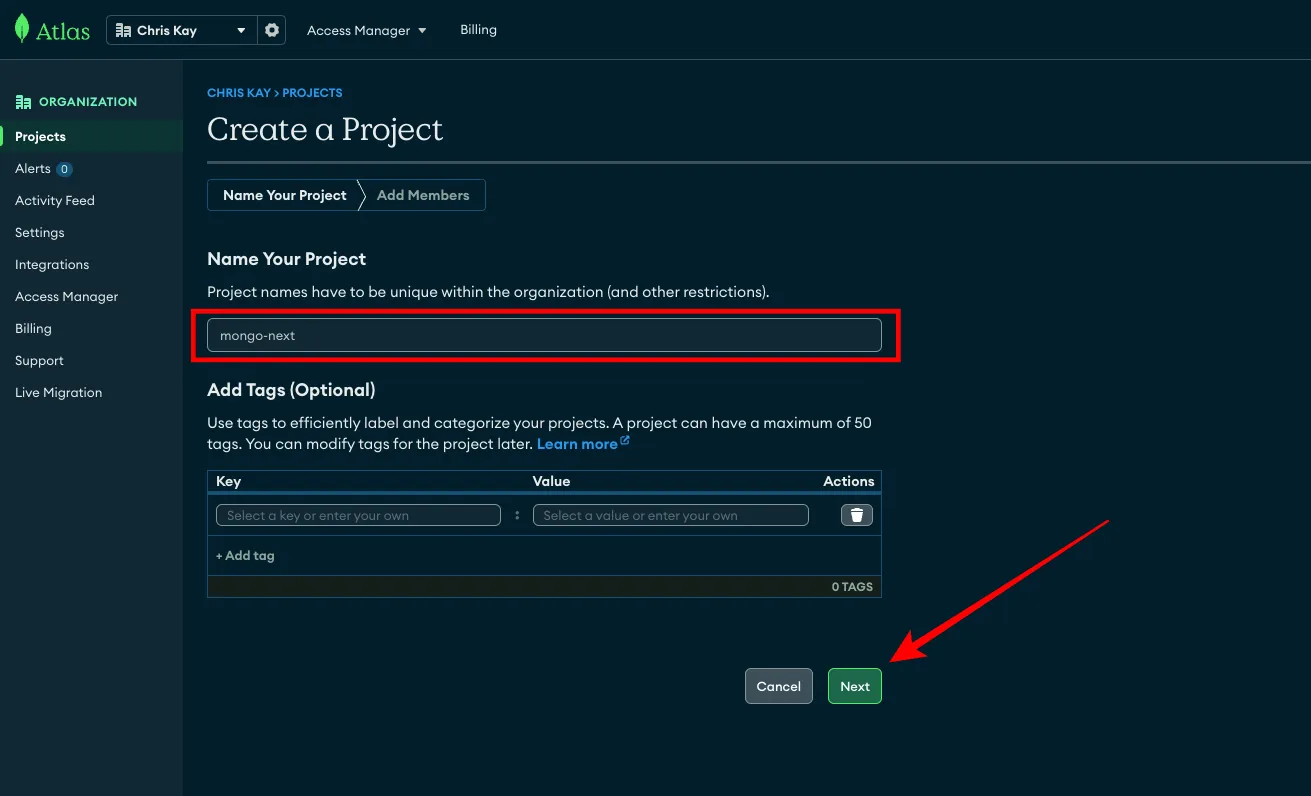Click the Alerts count badge showing 0
The height and width of the screenshot is (796, 1311).
coord(64,169)
